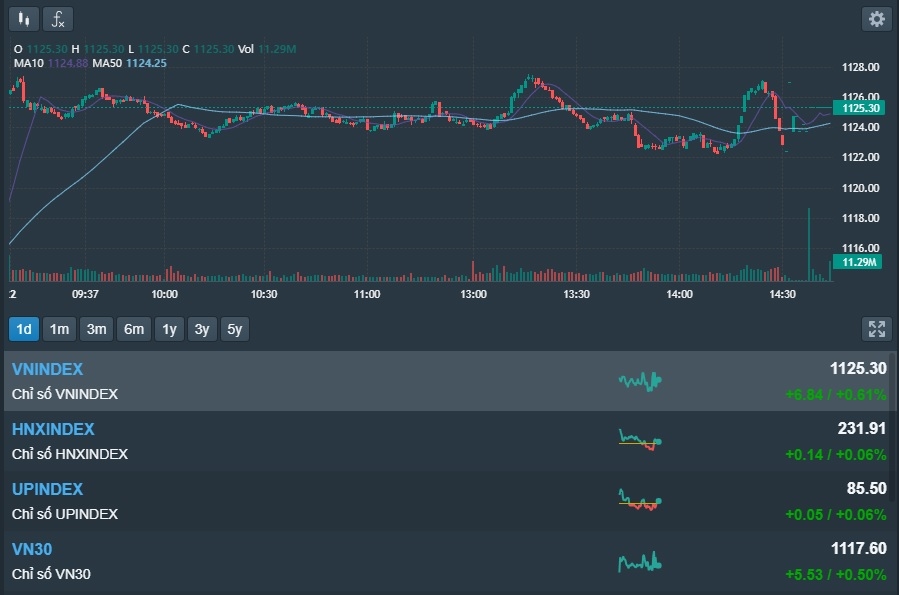Viewport: 899px width, 595px height.
Task: Expand chart to fullscreen
Action: coord(876,329)
